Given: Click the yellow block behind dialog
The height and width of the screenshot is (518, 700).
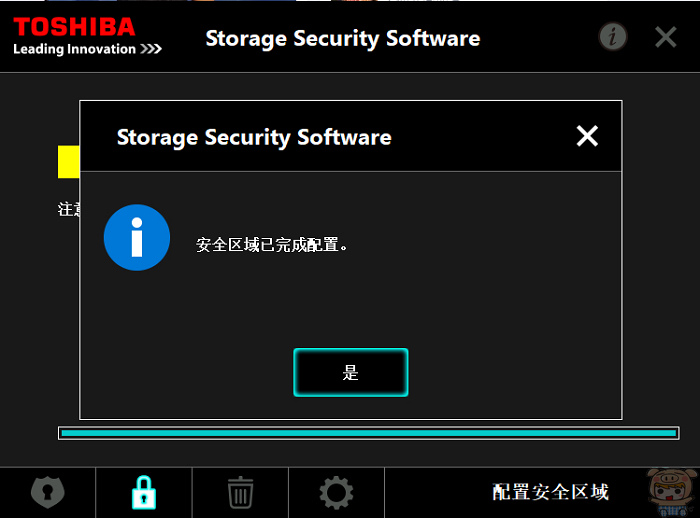Looking at the screenshot, I should pyautogui.click(x=68, y=162).
